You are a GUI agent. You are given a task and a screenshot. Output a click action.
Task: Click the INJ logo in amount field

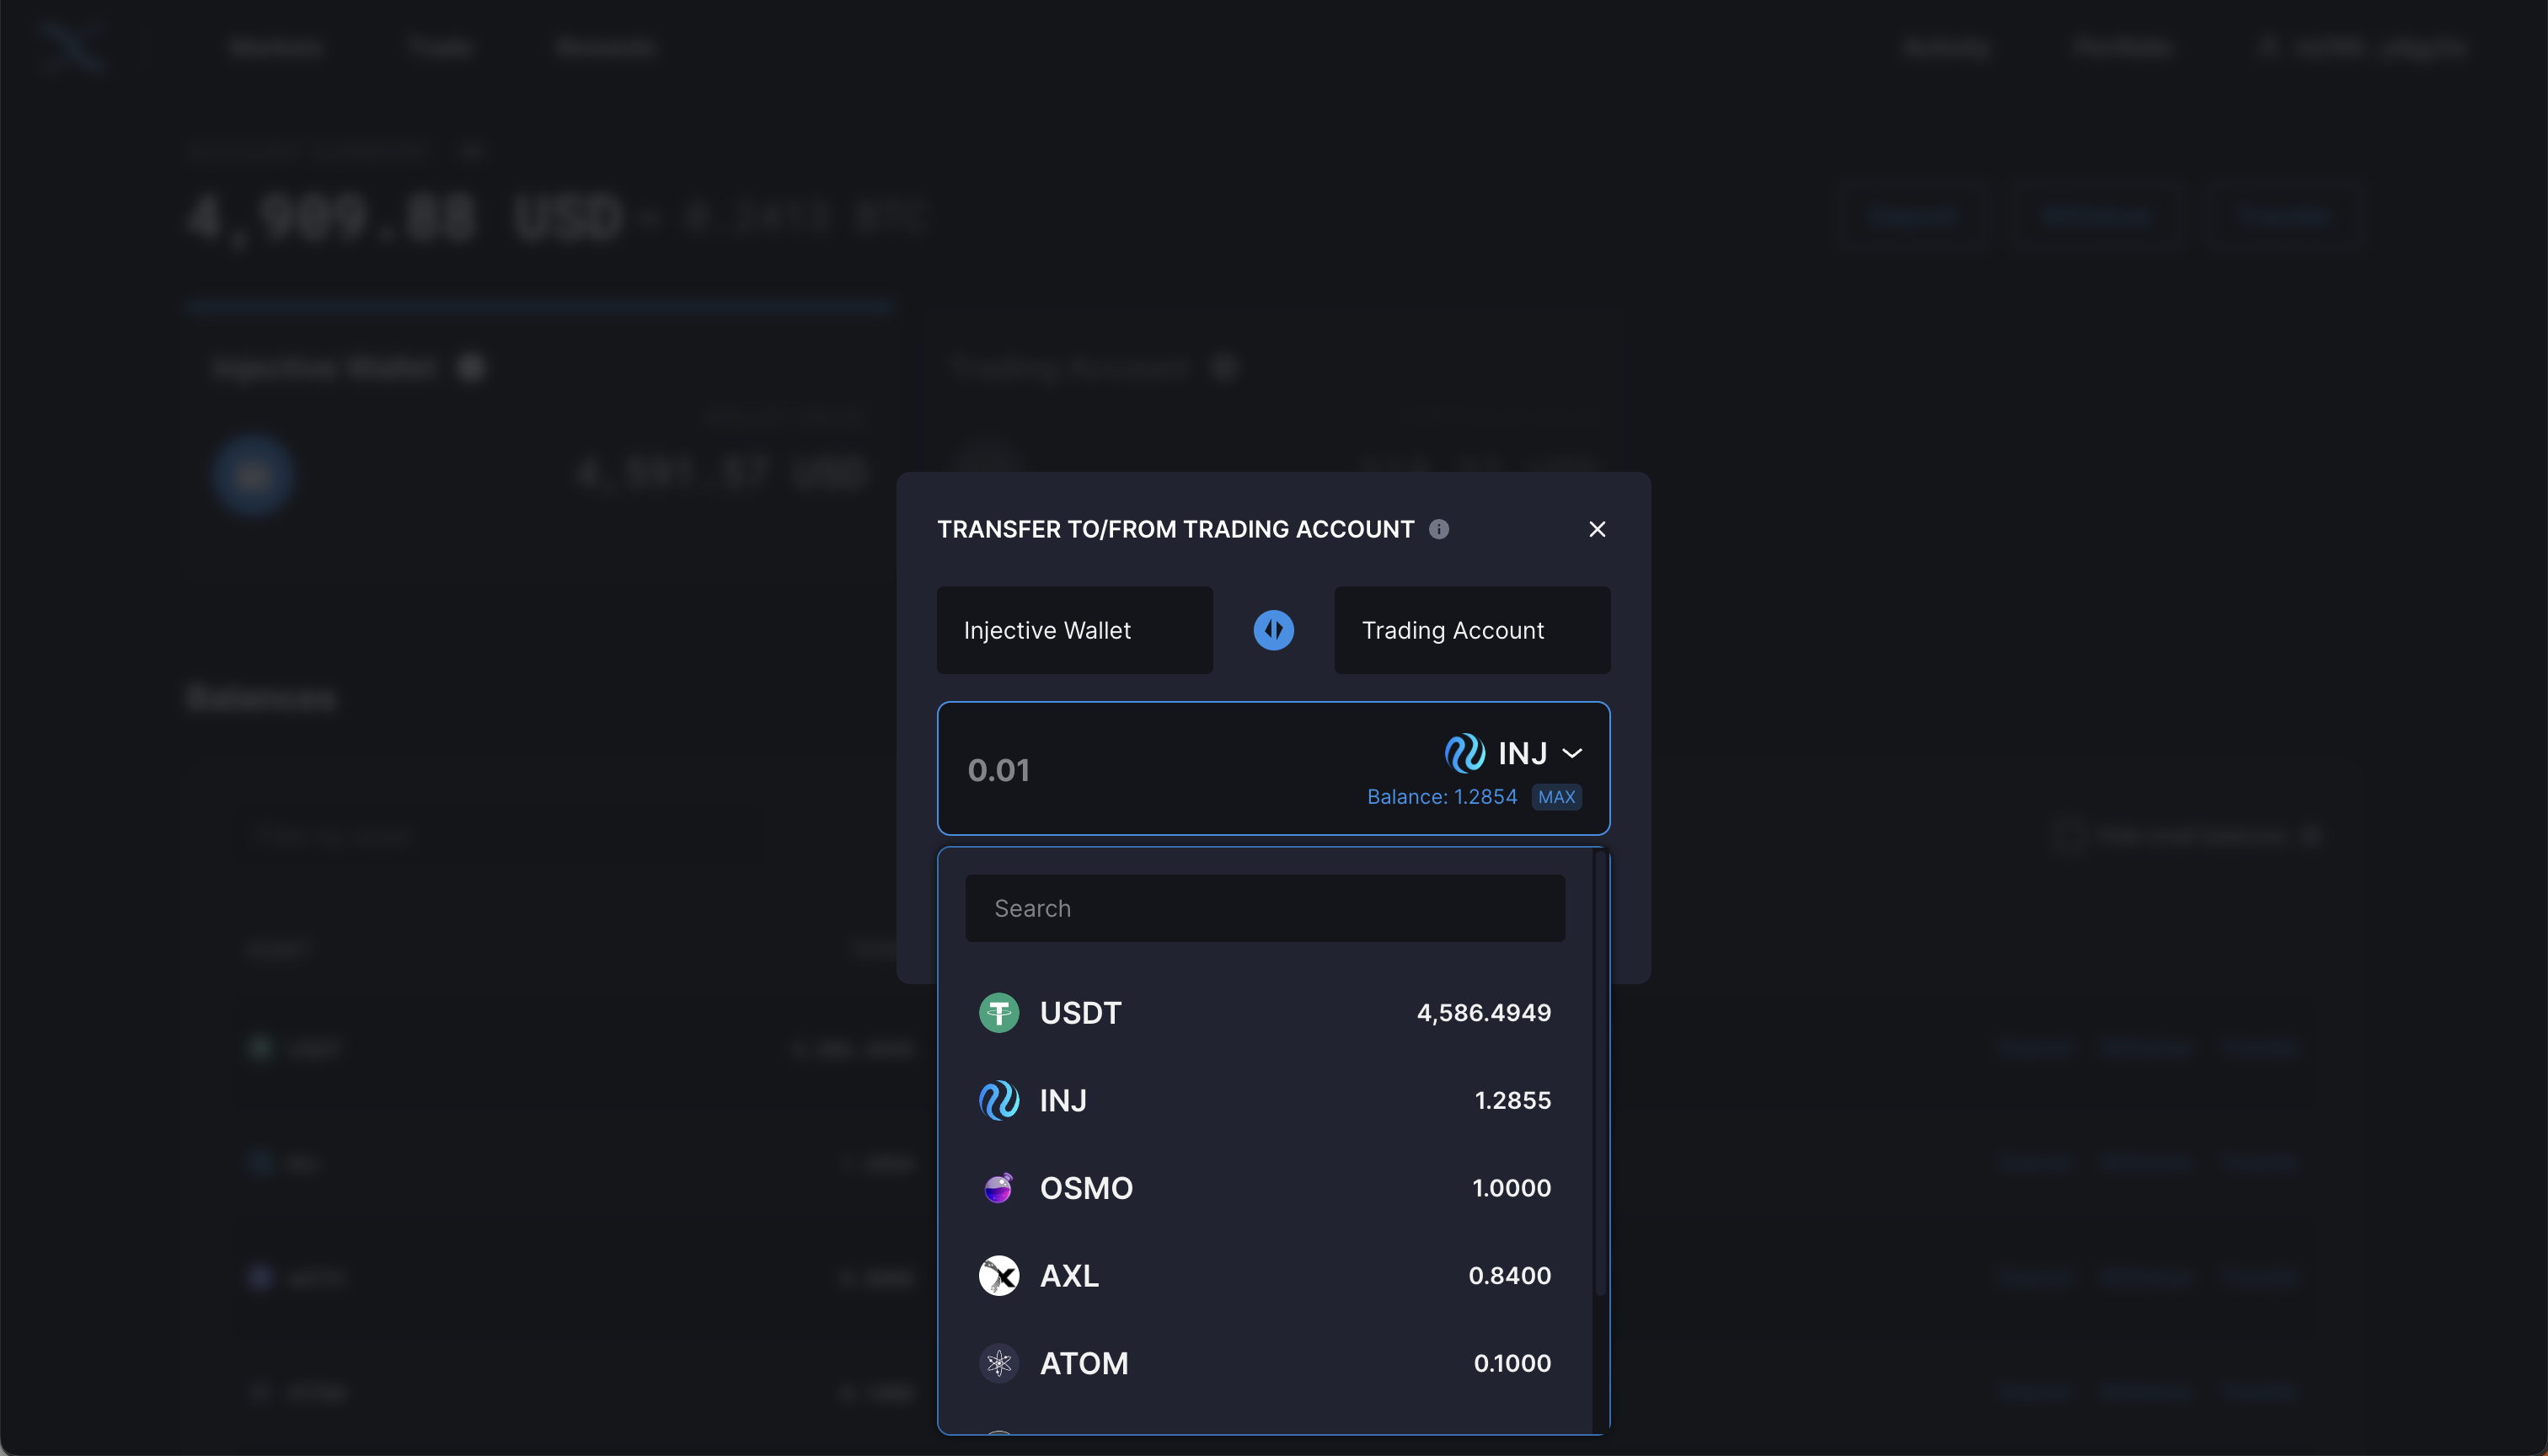(x=1464, y=753)
